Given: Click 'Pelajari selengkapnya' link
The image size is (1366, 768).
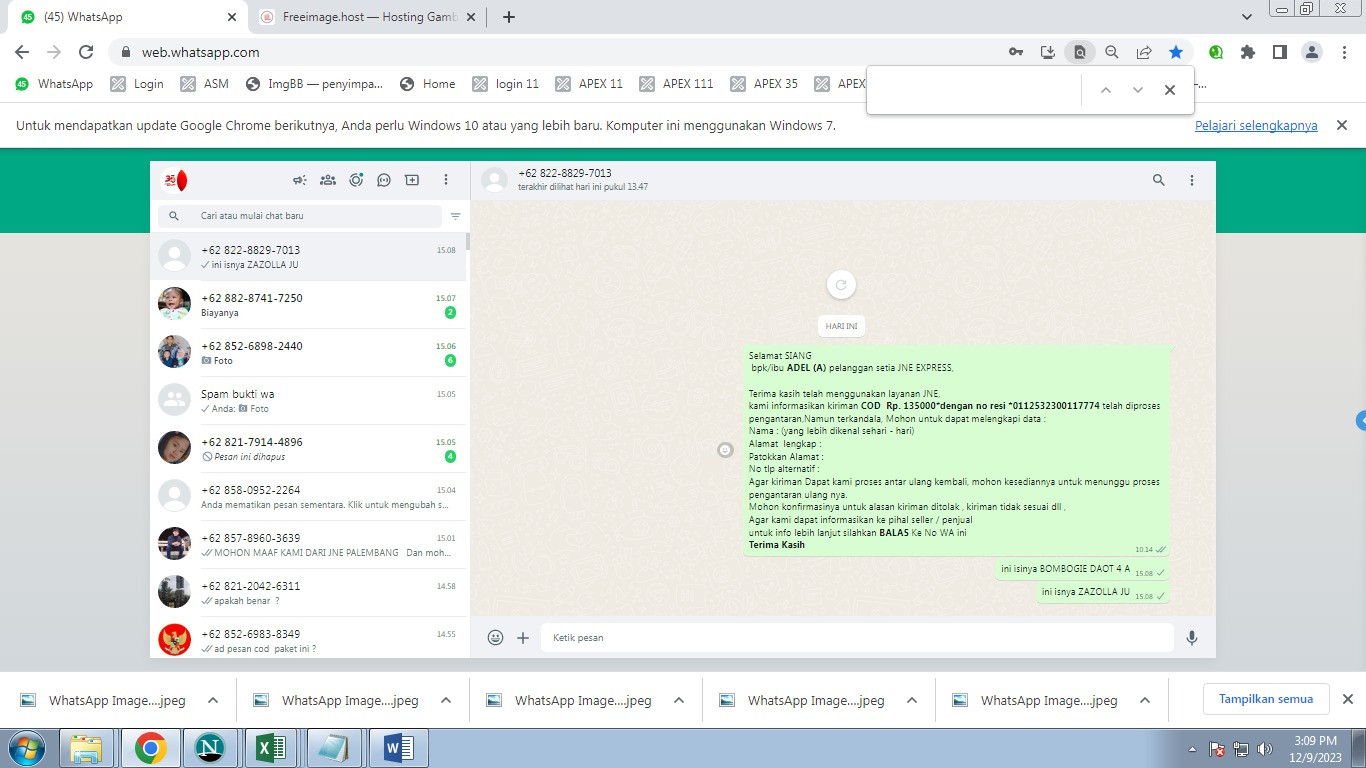Looking at the screenshot, I should click(x=1256, y=126).
